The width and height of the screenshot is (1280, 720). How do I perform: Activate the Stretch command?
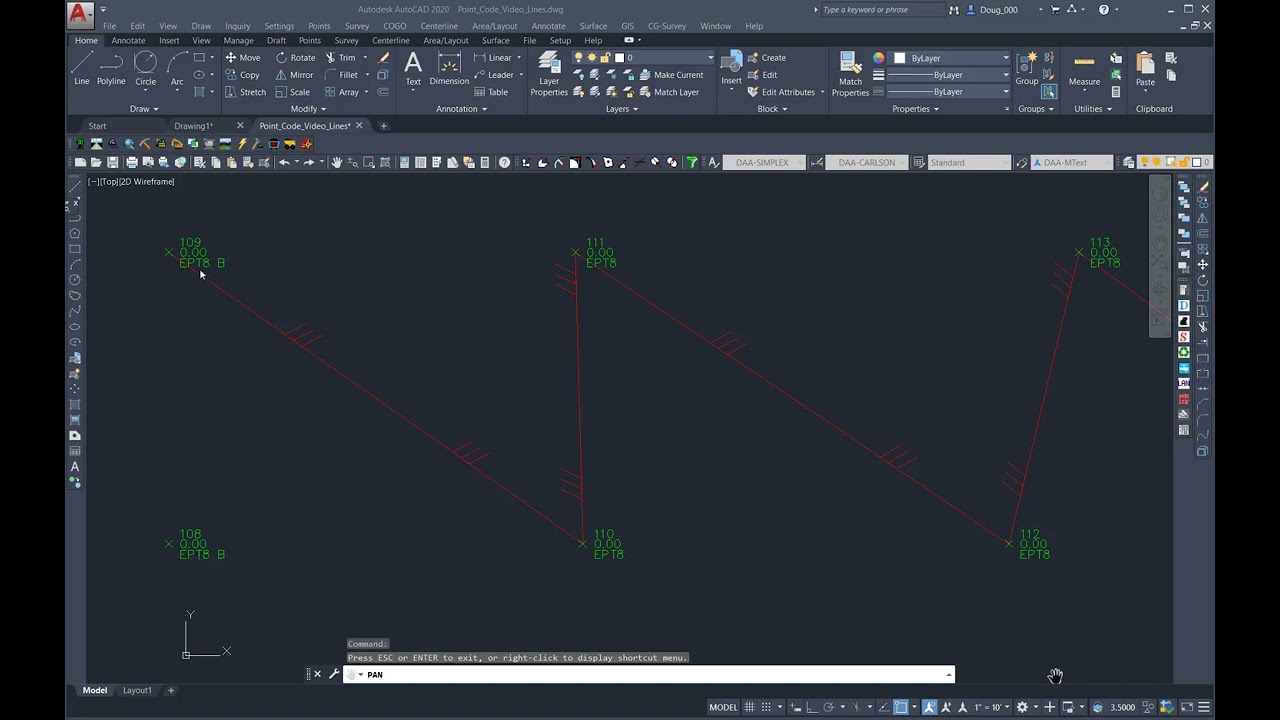[245, 92]
